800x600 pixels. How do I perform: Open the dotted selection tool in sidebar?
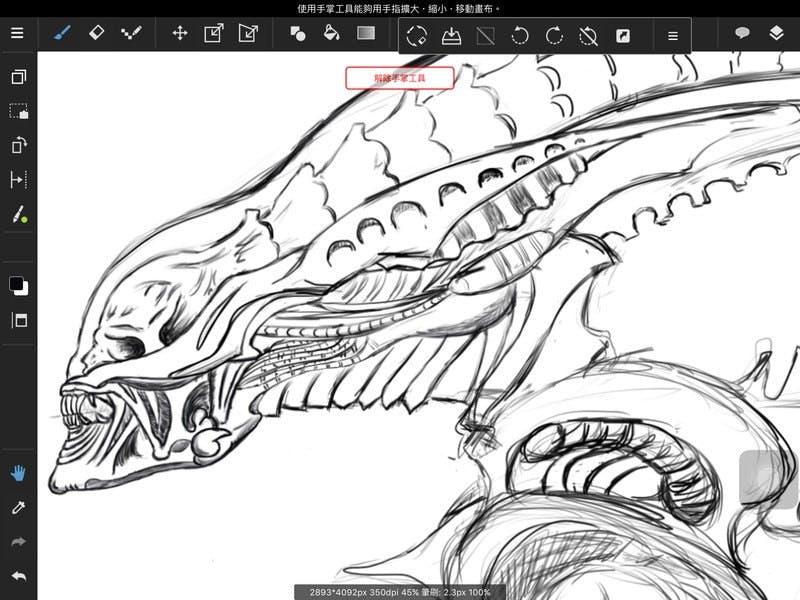(19, 111)
